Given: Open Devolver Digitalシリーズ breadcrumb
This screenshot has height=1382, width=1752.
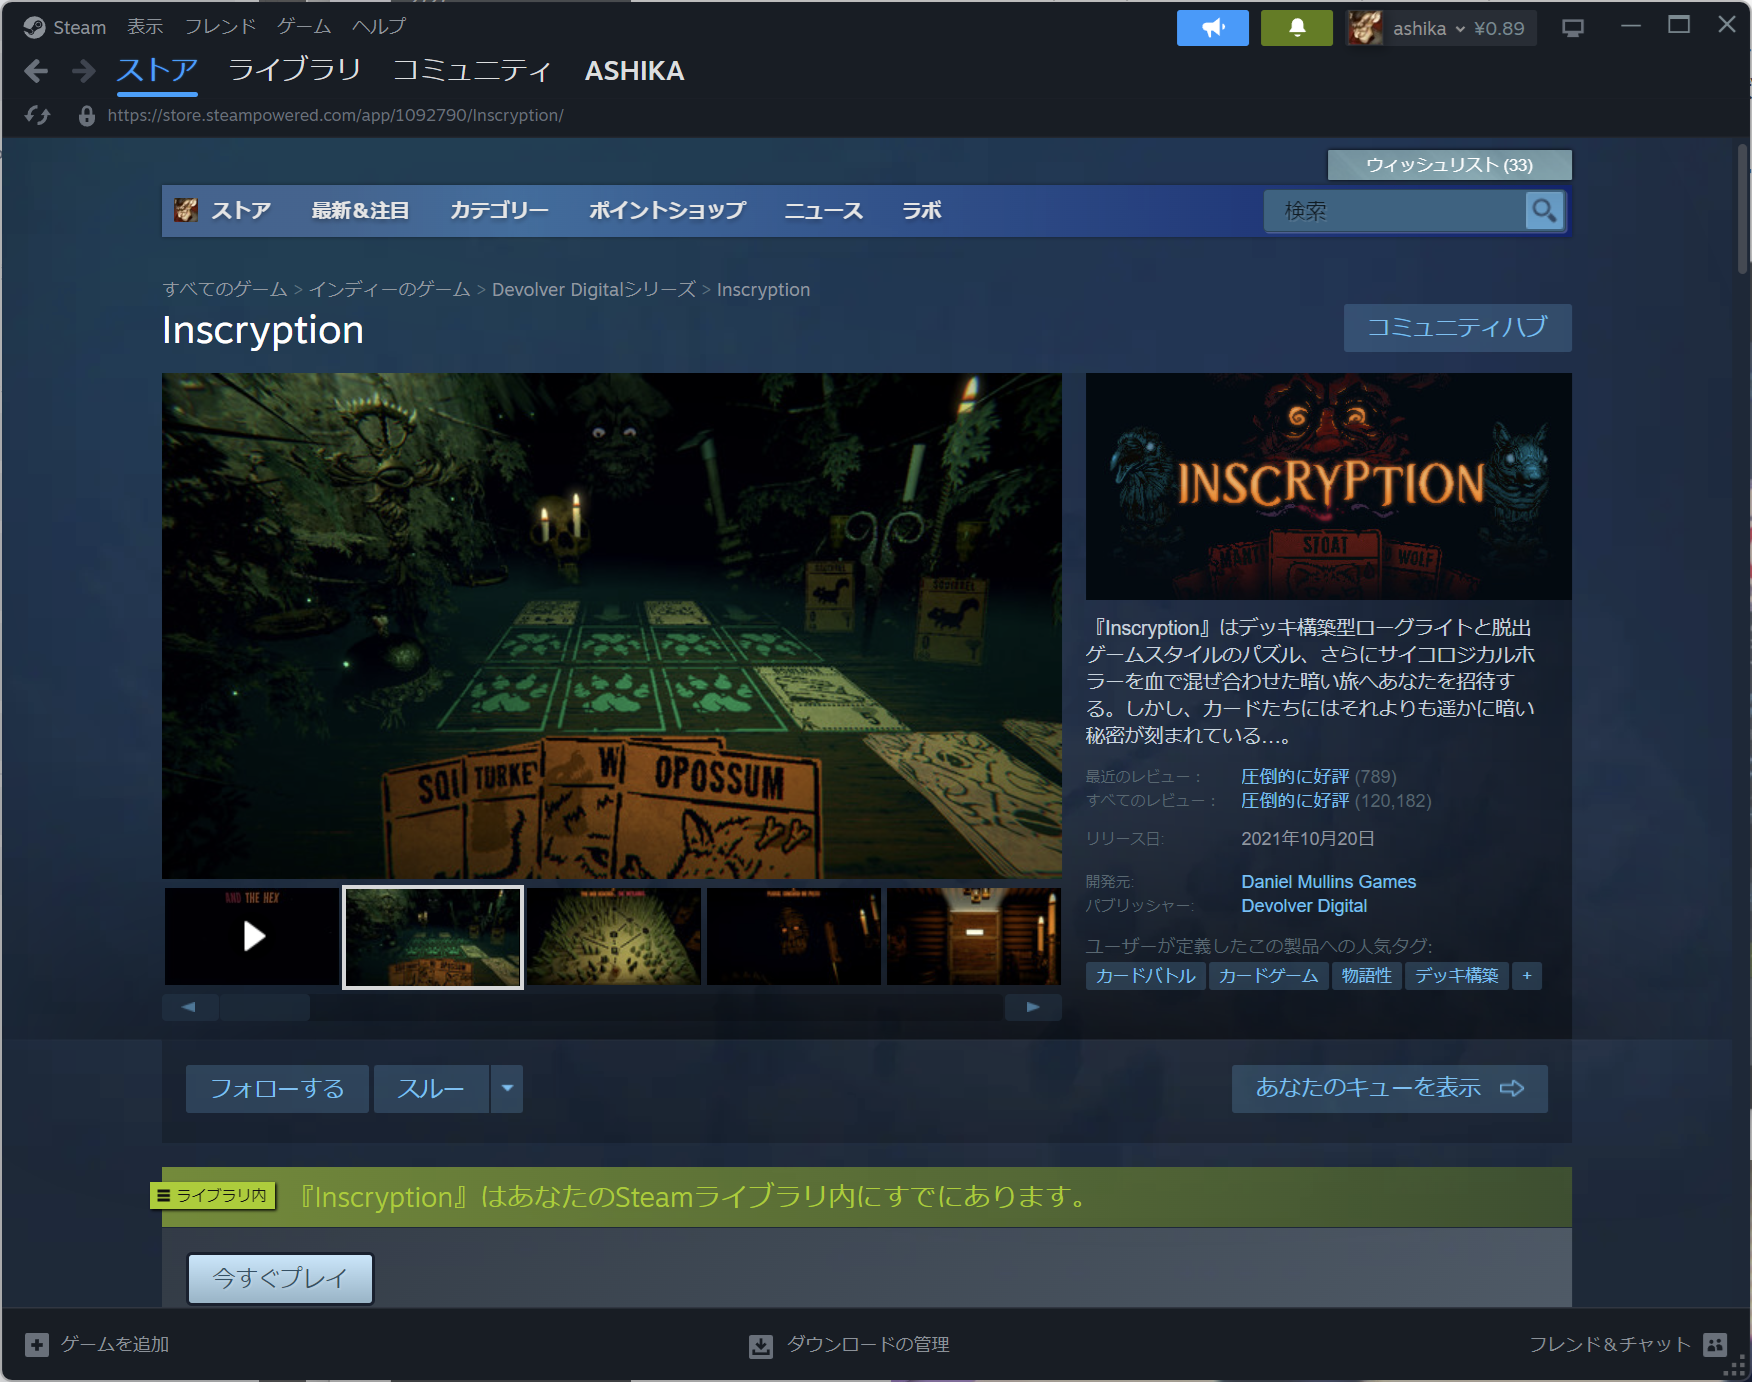Looking at the screenshot, I should (594, 290).
